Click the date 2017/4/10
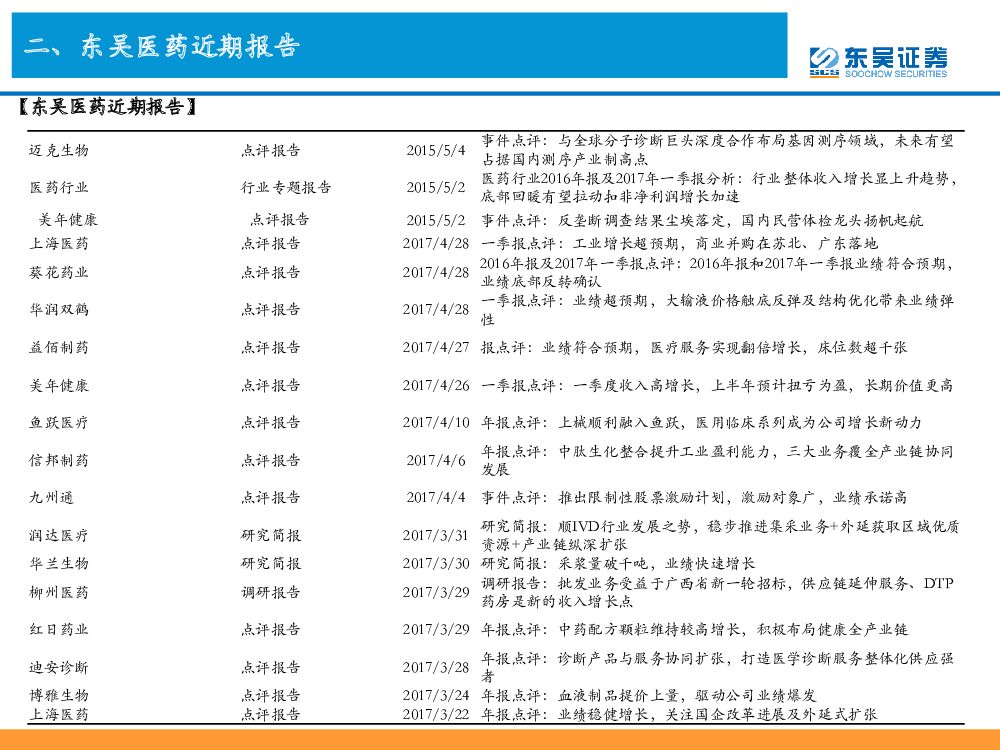1000x750 pixels. 436,423
